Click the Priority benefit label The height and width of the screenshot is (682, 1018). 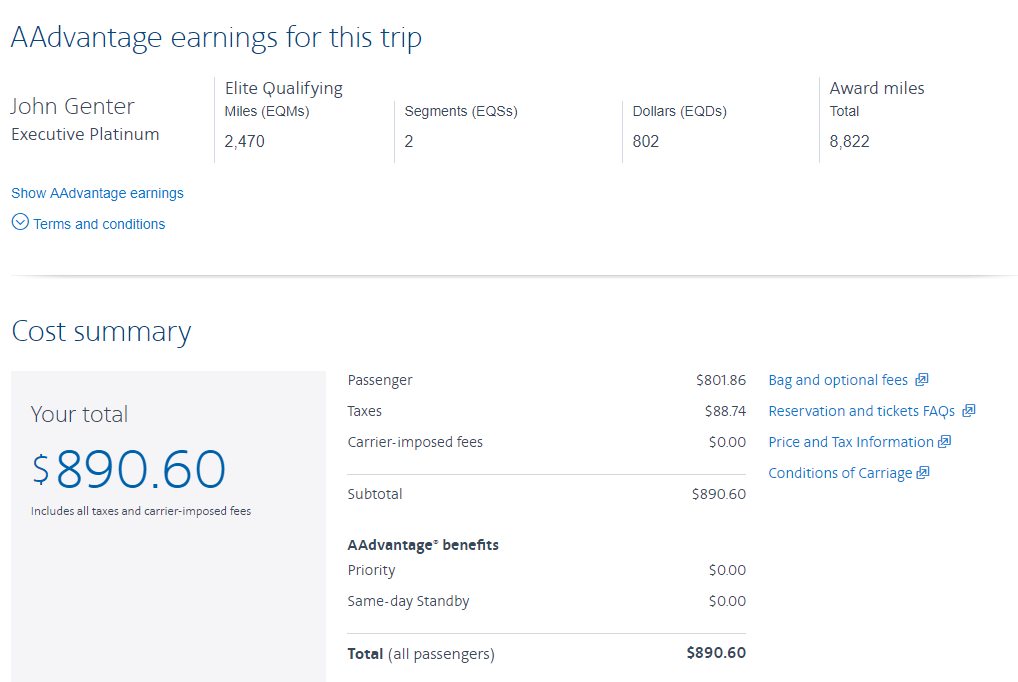(x=371, y=570)
